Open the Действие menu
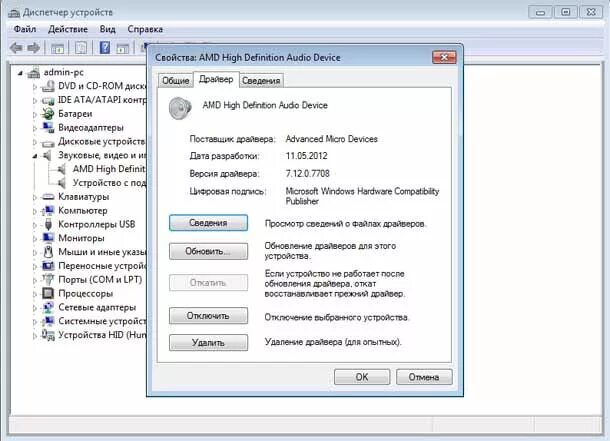The height and width of the screenshot is (441, 610). tap(68, 29)
